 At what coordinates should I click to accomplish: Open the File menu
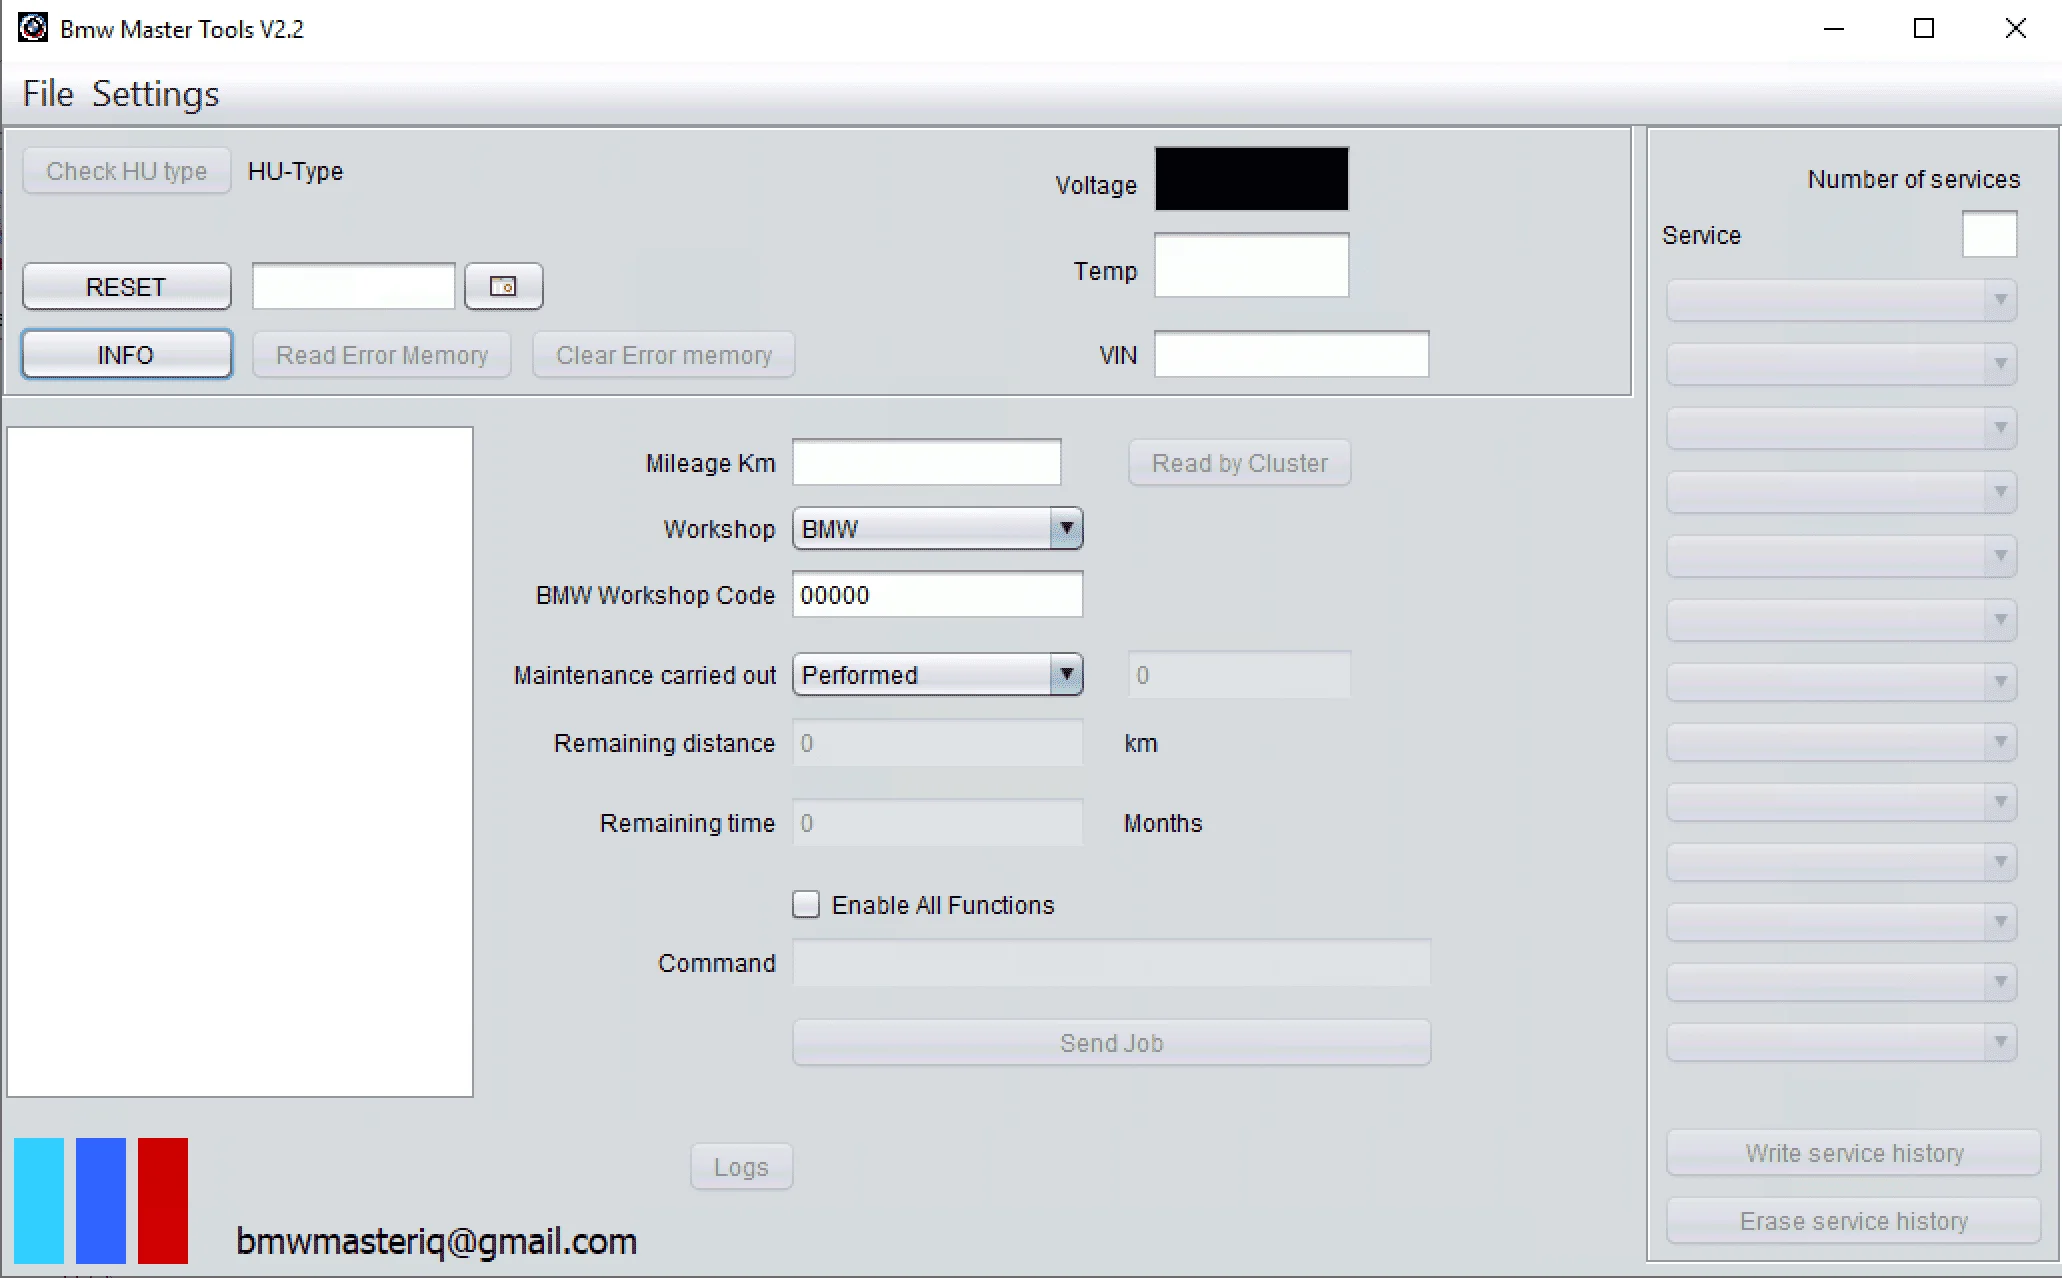pyautogui.click(x=48, y=94)
